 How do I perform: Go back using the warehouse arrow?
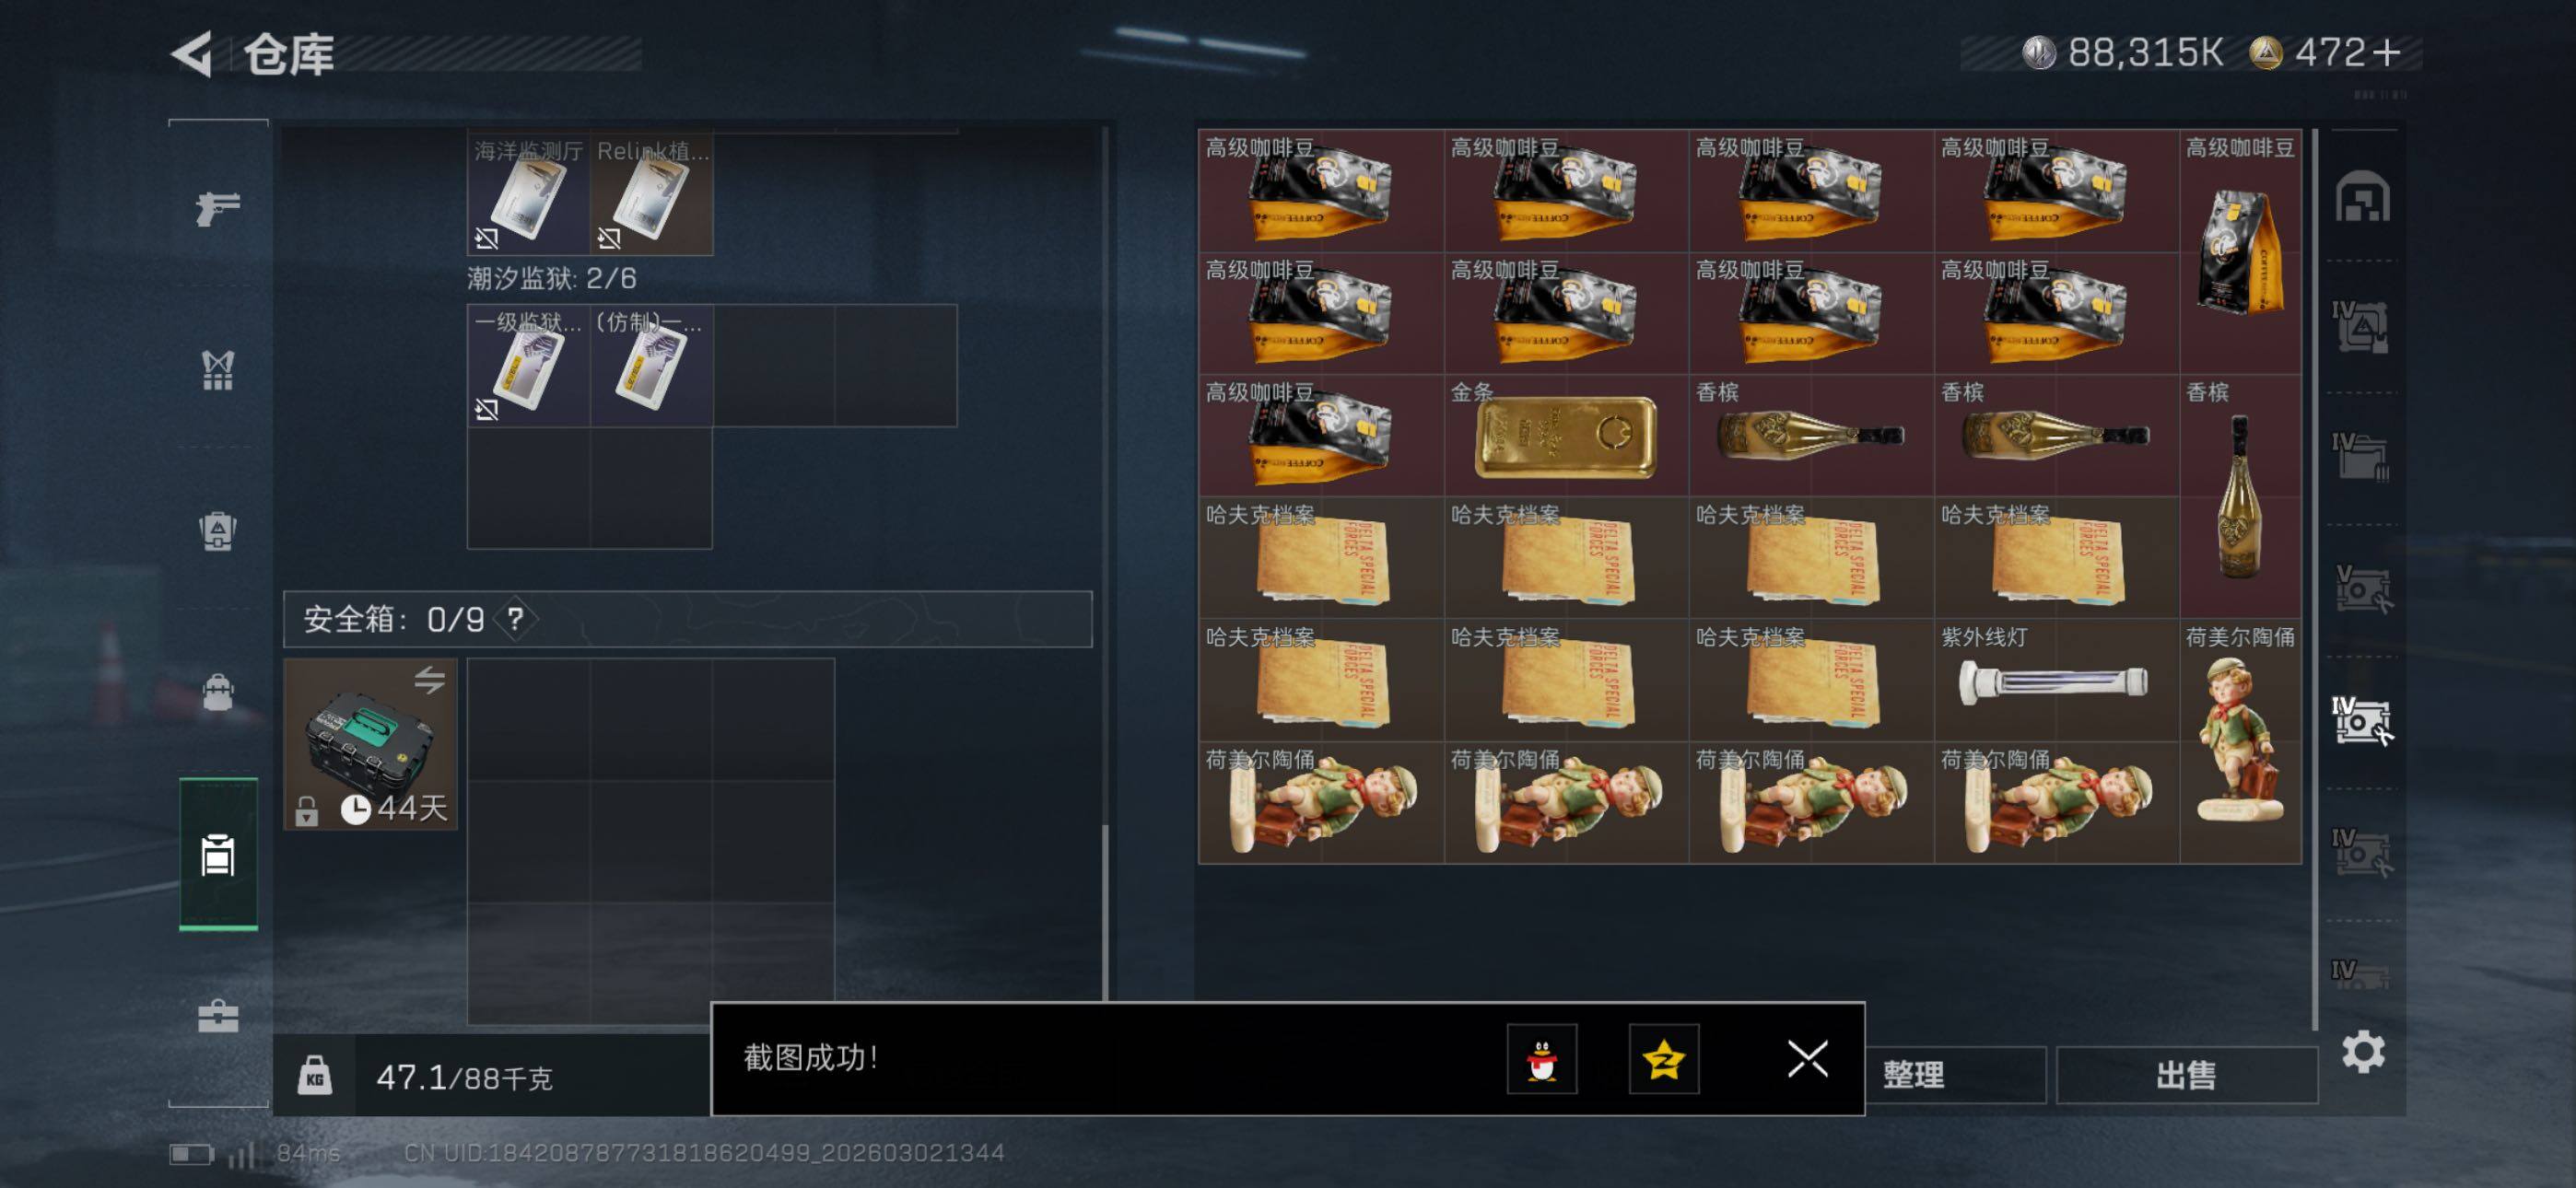click(x=193, y=54)
